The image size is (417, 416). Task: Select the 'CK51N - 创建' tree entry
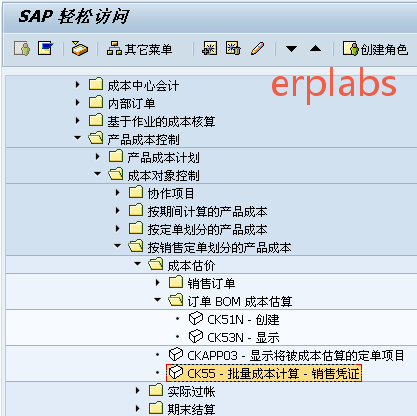[243, 320]
